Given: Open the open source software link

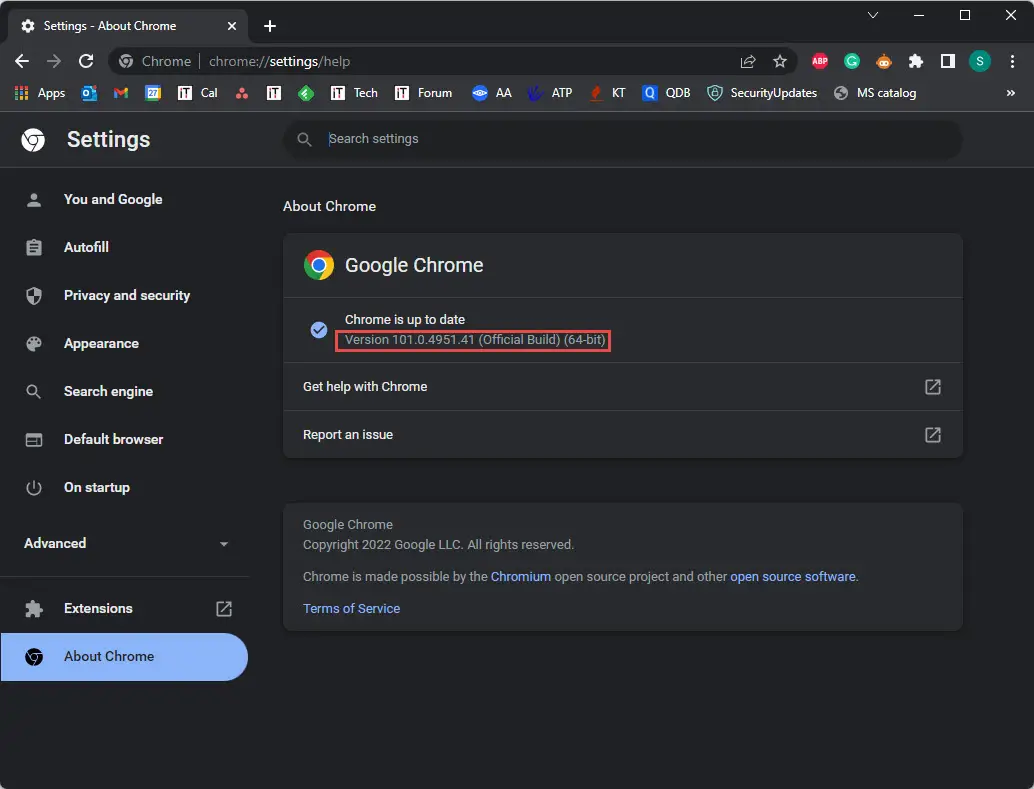Looking at the screenshot, I should 793,577.
